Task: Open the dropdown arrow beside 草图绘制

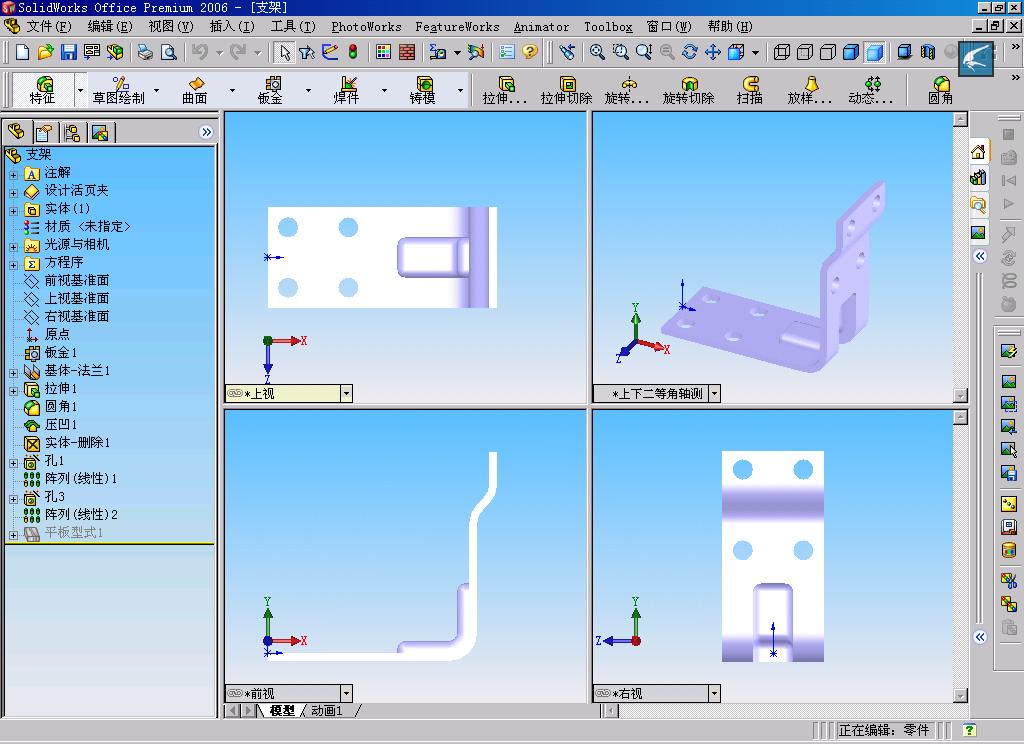Action: click(157, 90)
